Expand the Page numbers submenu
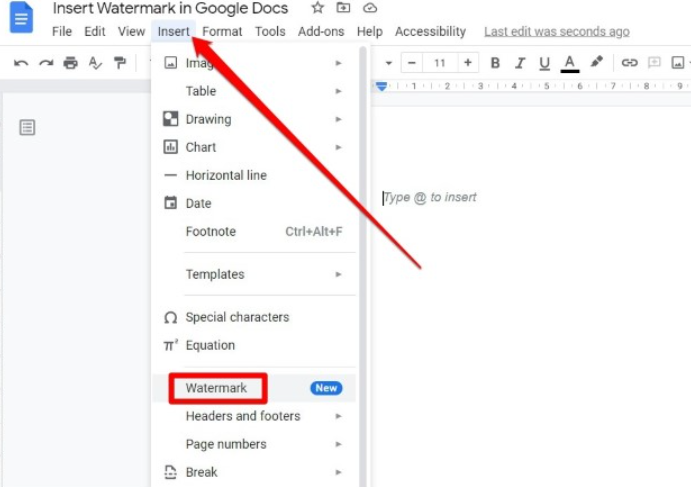 pos(254,444)
